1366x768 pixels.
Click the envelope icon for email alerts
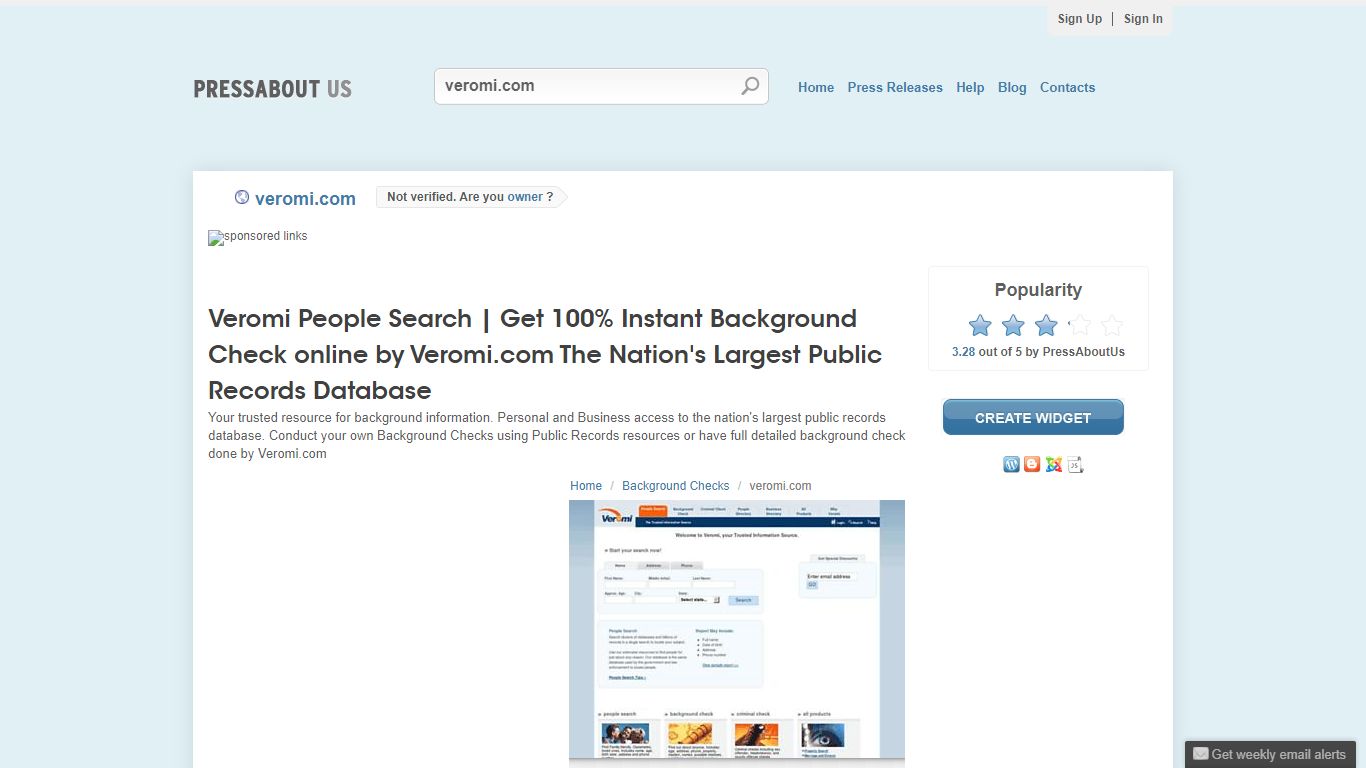1201,754
